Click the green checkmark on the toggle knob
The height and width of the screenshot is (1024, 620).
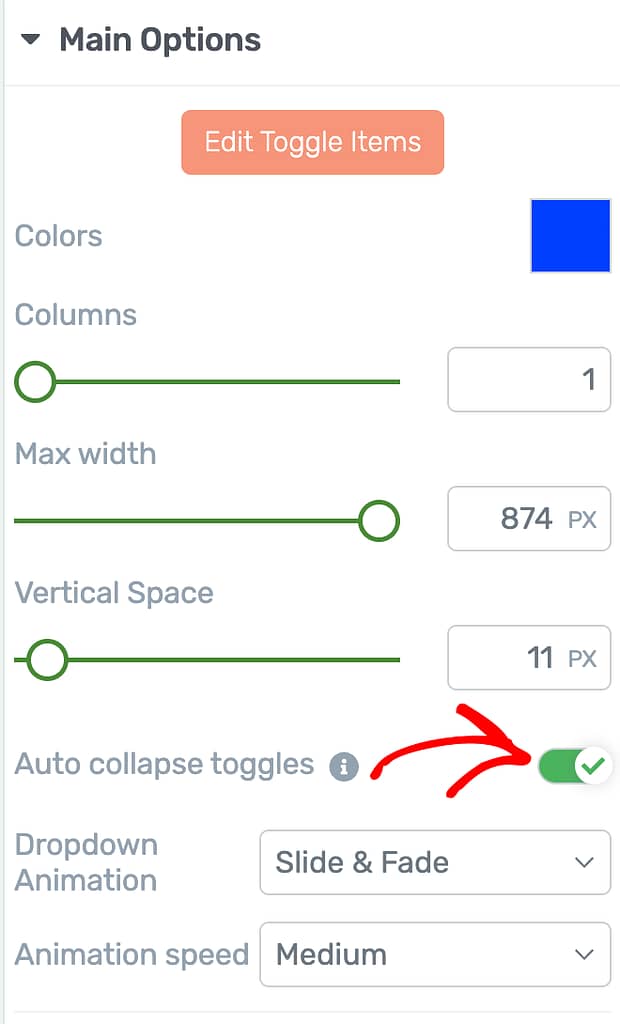[593, 765]
